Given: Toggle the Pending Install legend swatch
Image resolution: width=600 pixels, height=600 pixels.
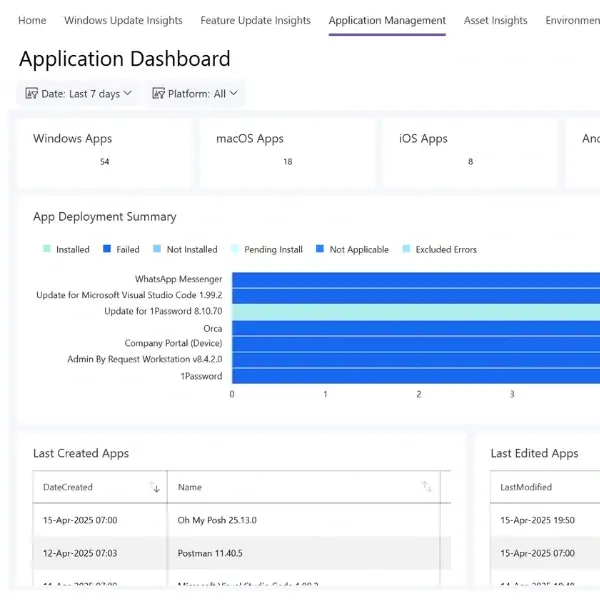Looking at the screenshot, I should pyautogui.click(x=235, y=249).
